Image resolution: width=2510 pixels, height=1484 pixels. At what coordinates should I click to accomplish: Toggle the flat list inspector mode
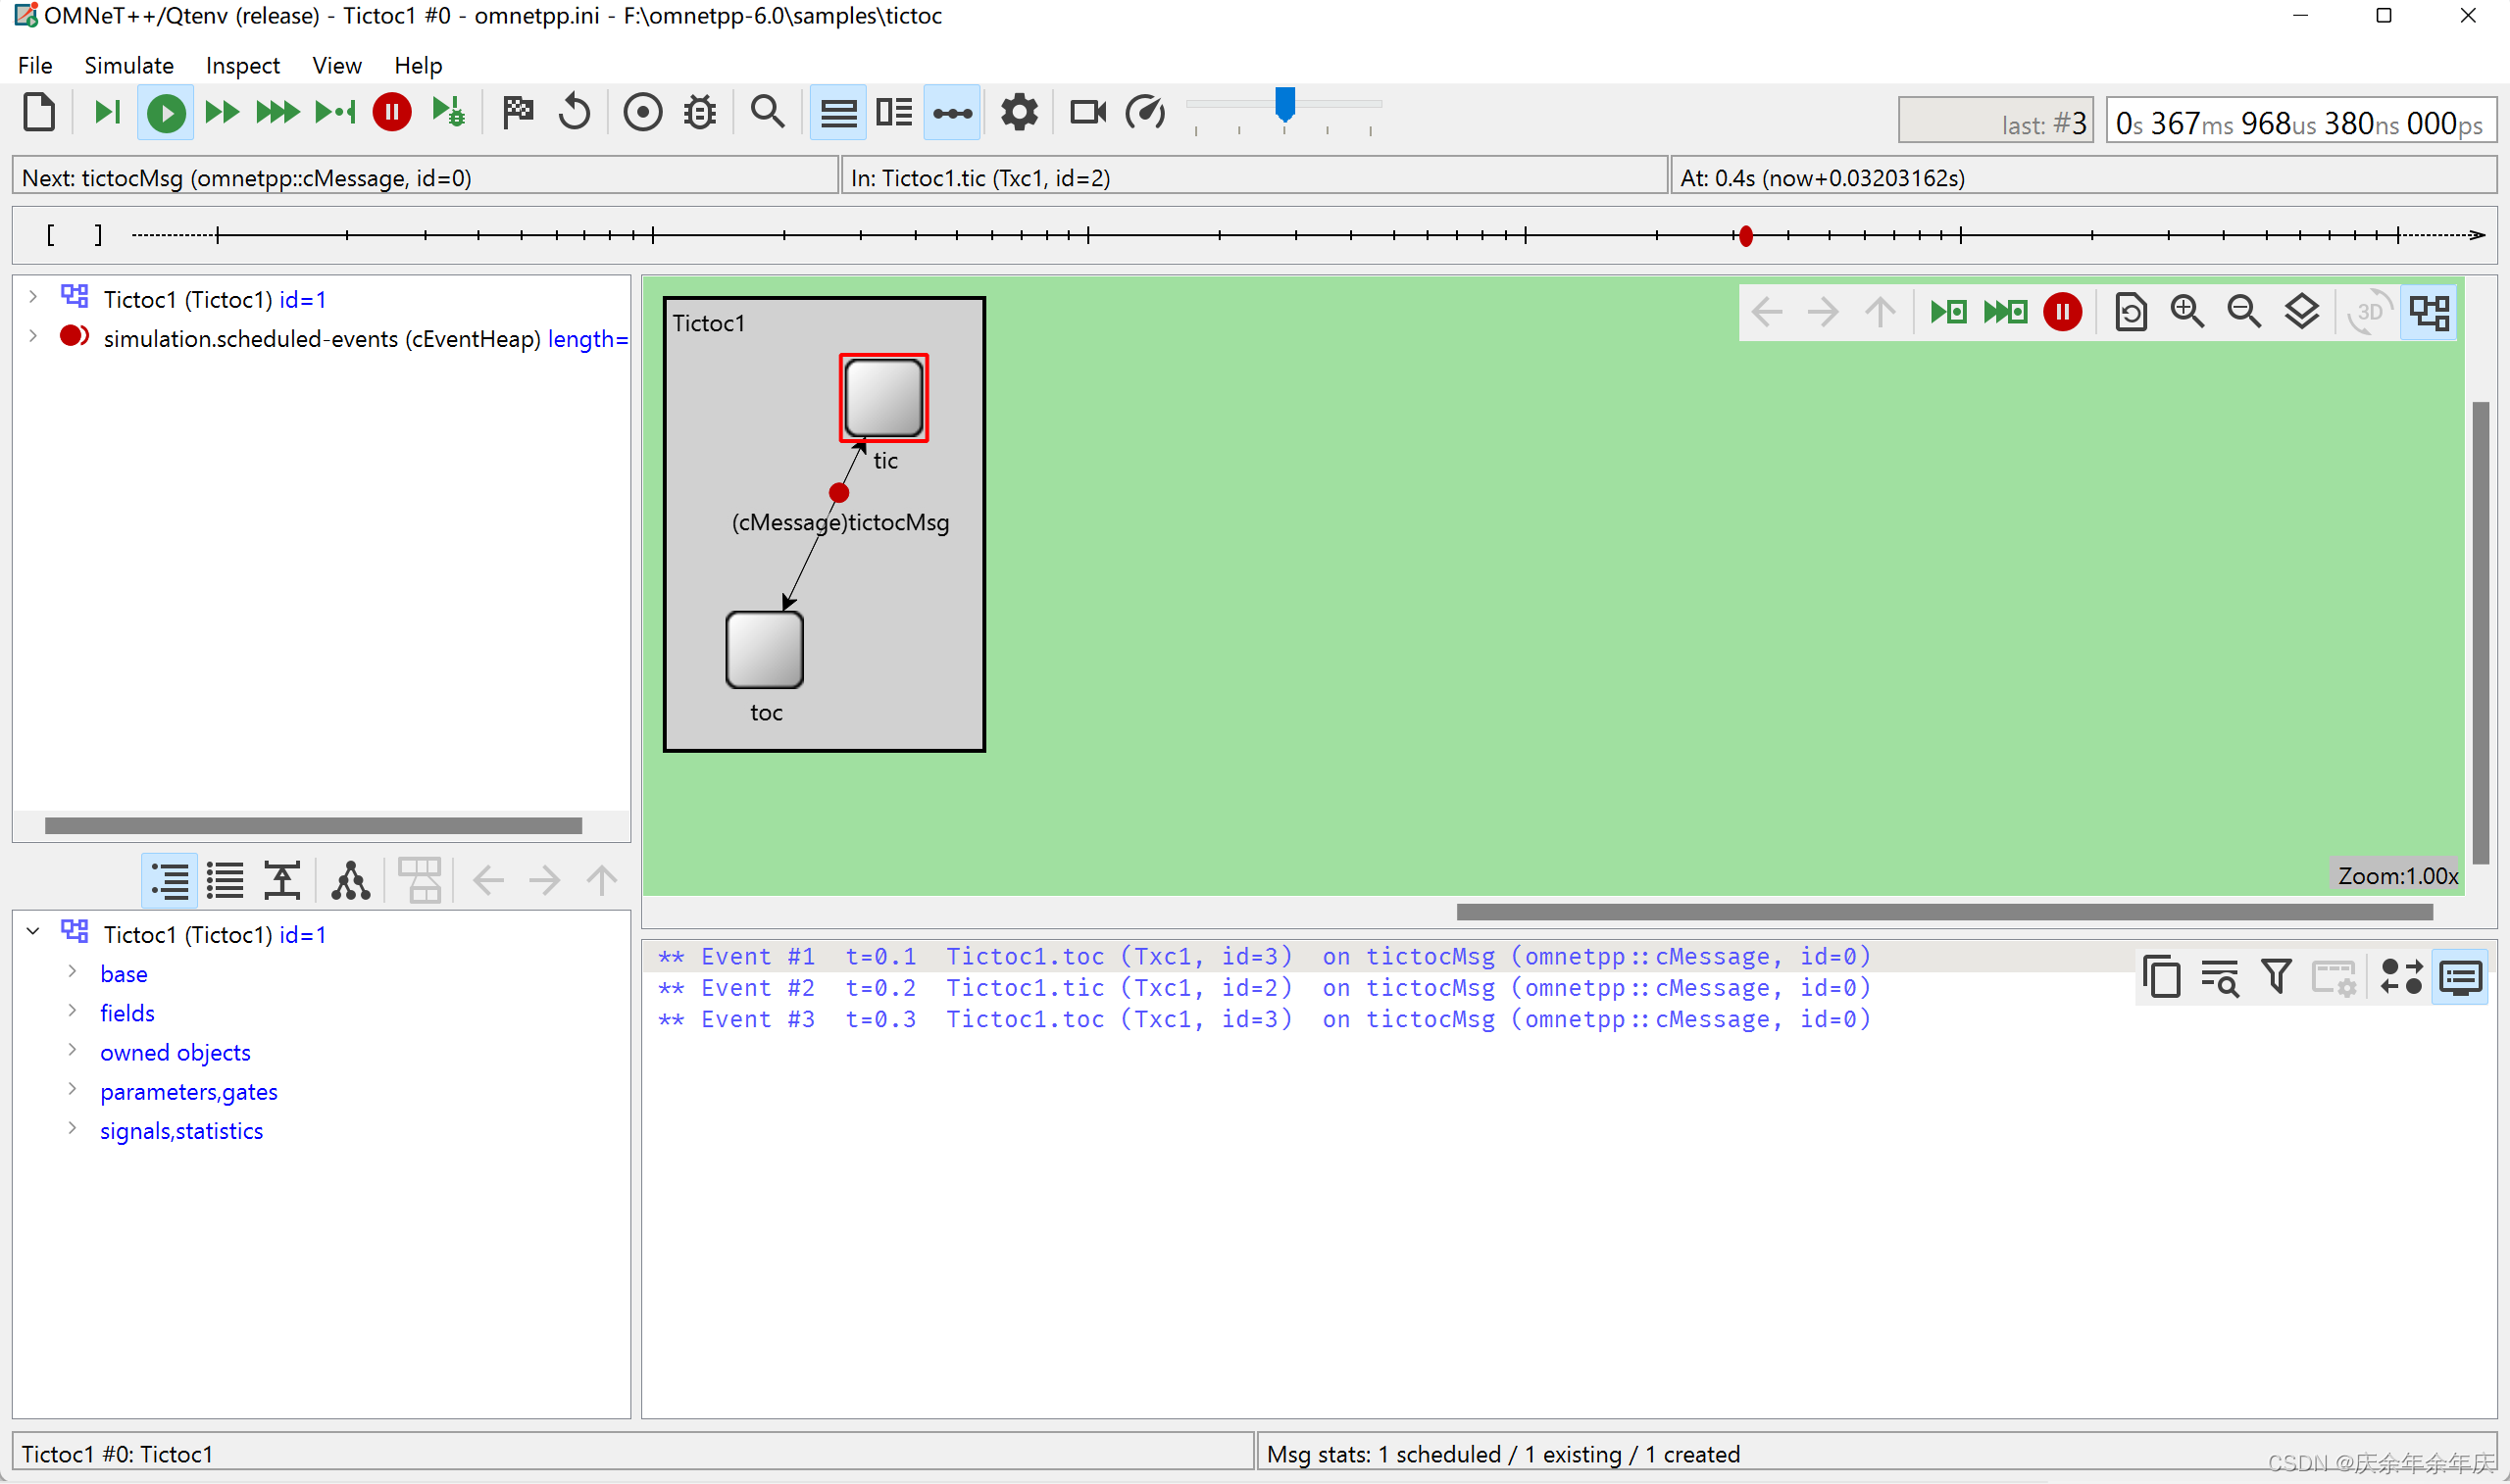click(x=225, y=881)
